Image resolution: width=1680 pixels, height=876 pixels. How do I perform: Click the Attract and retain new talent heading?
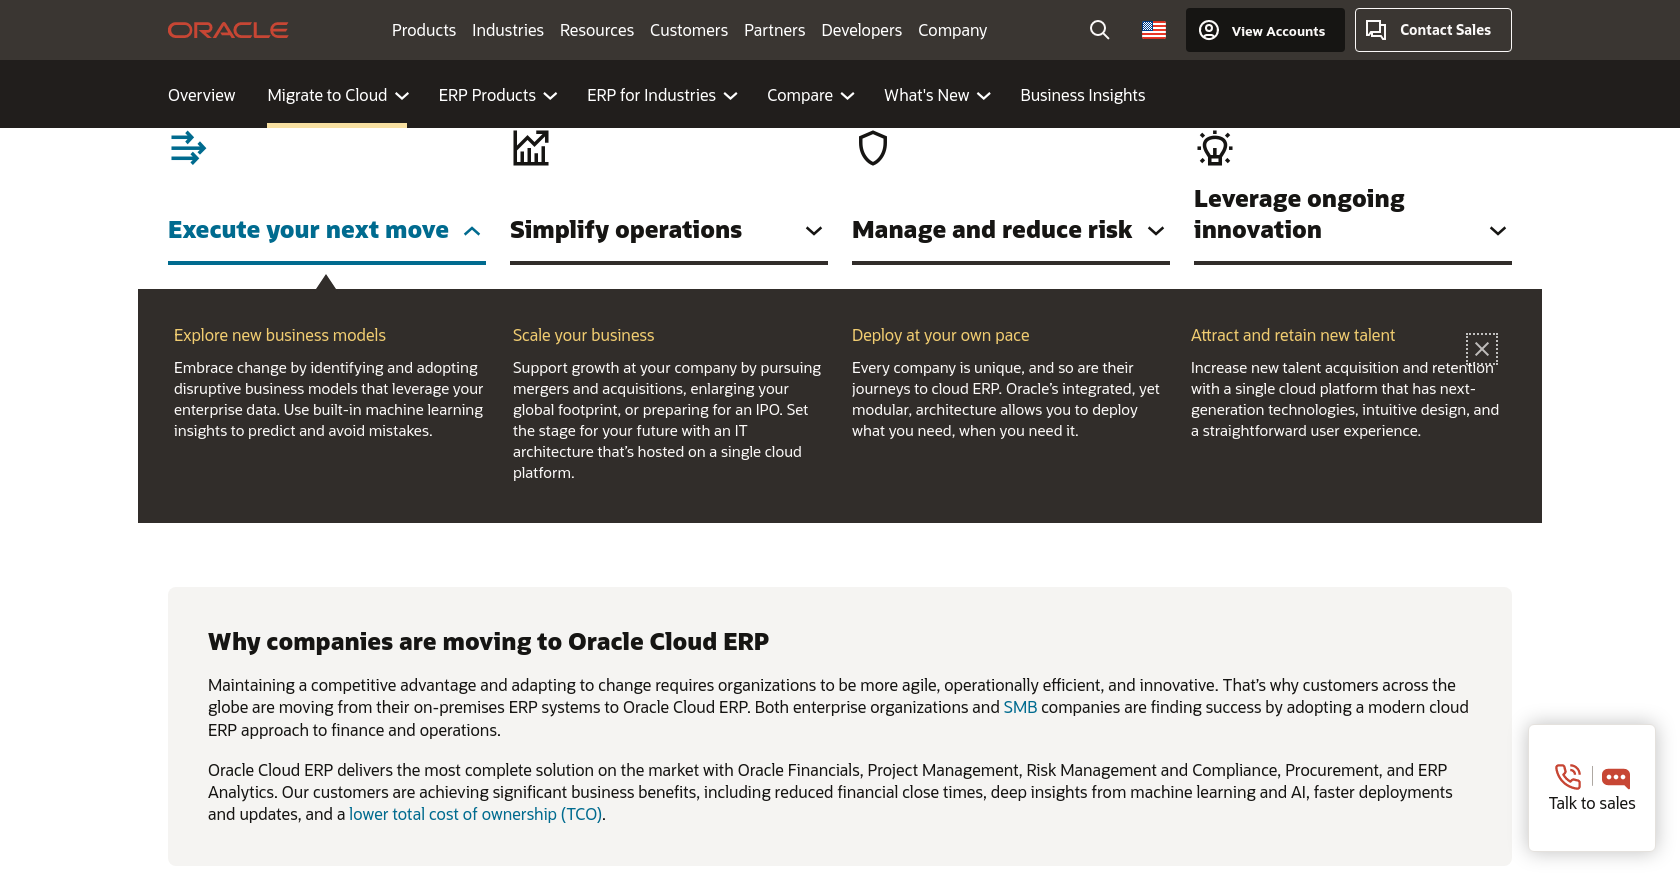point(1292,335)
